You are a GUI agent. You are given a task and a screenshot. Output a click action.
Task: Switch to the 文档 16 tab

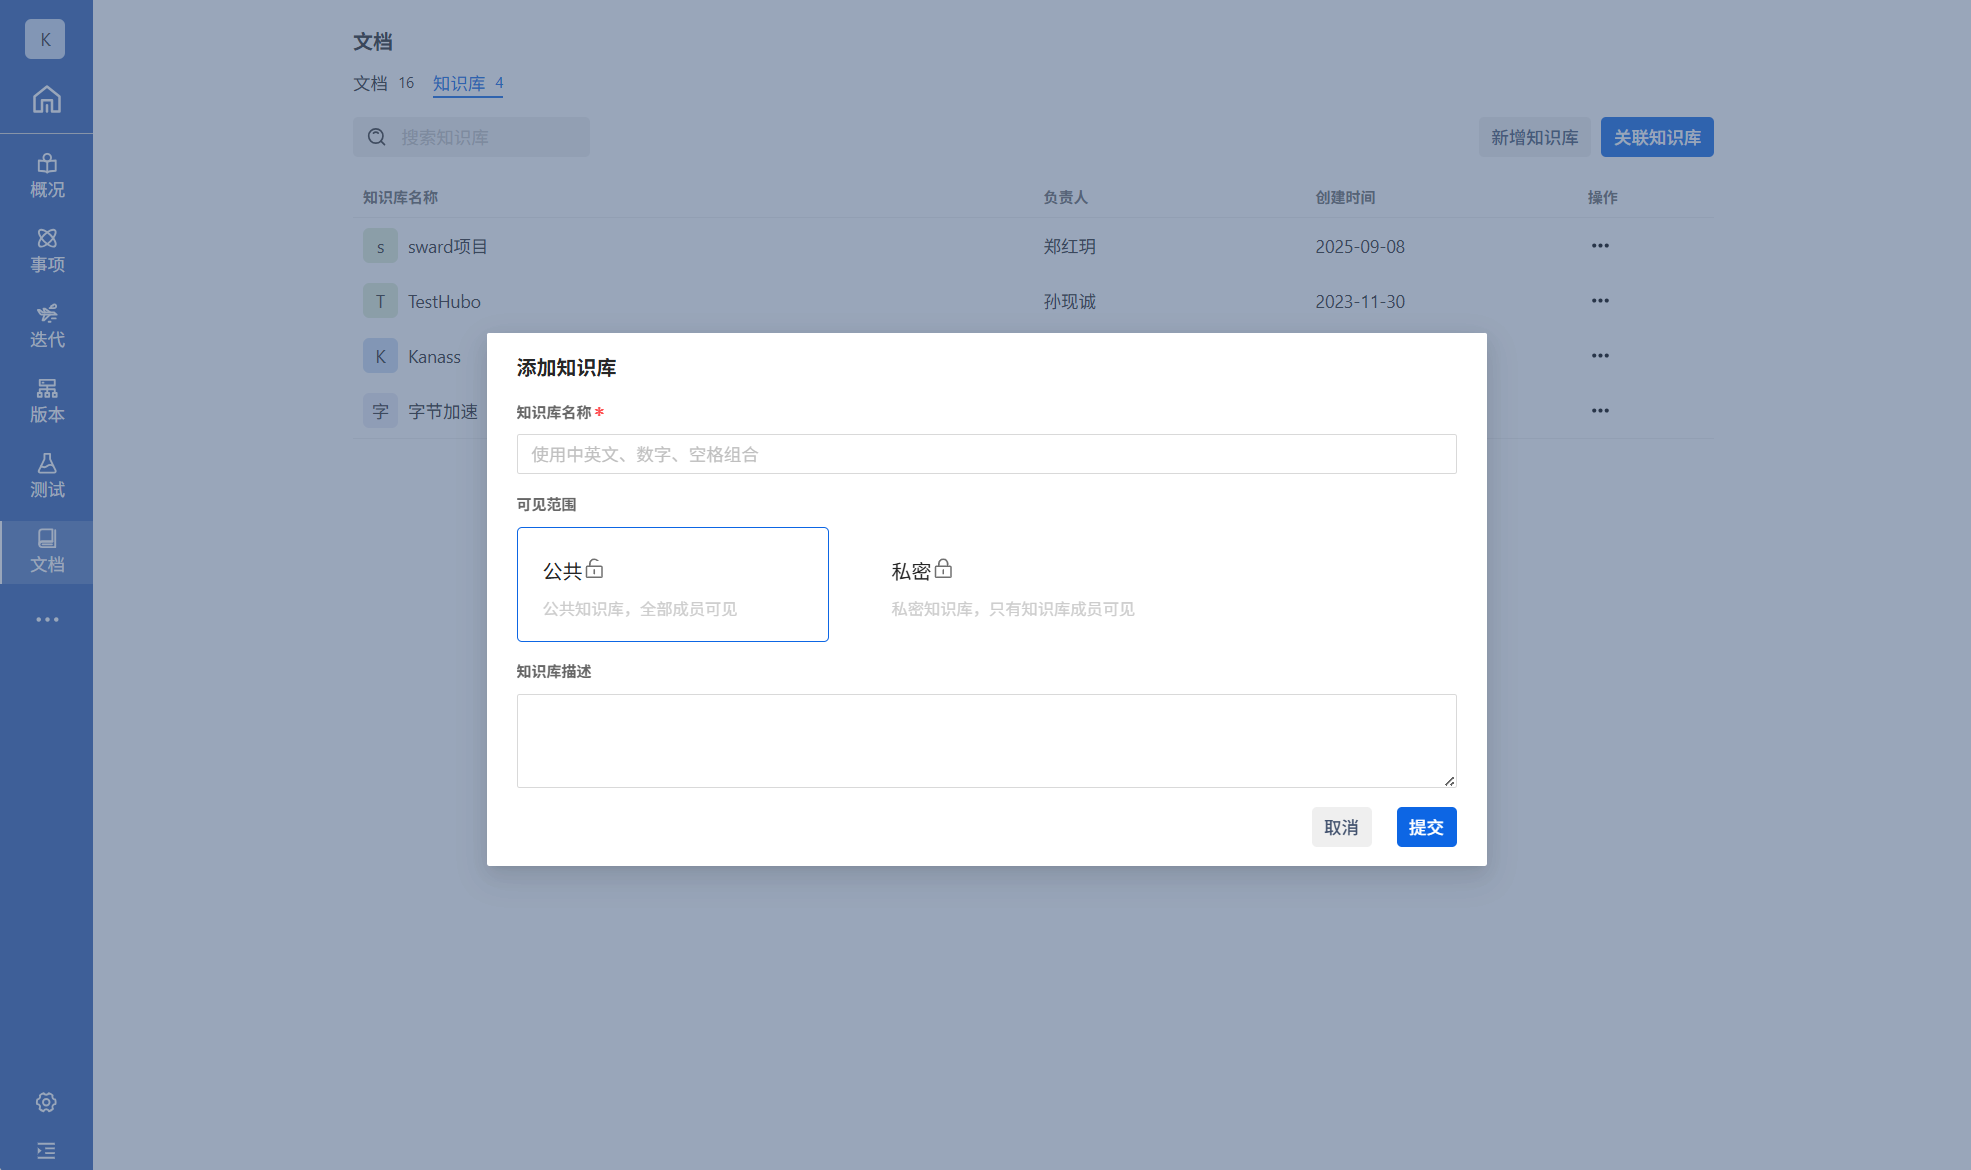point(383,84)
